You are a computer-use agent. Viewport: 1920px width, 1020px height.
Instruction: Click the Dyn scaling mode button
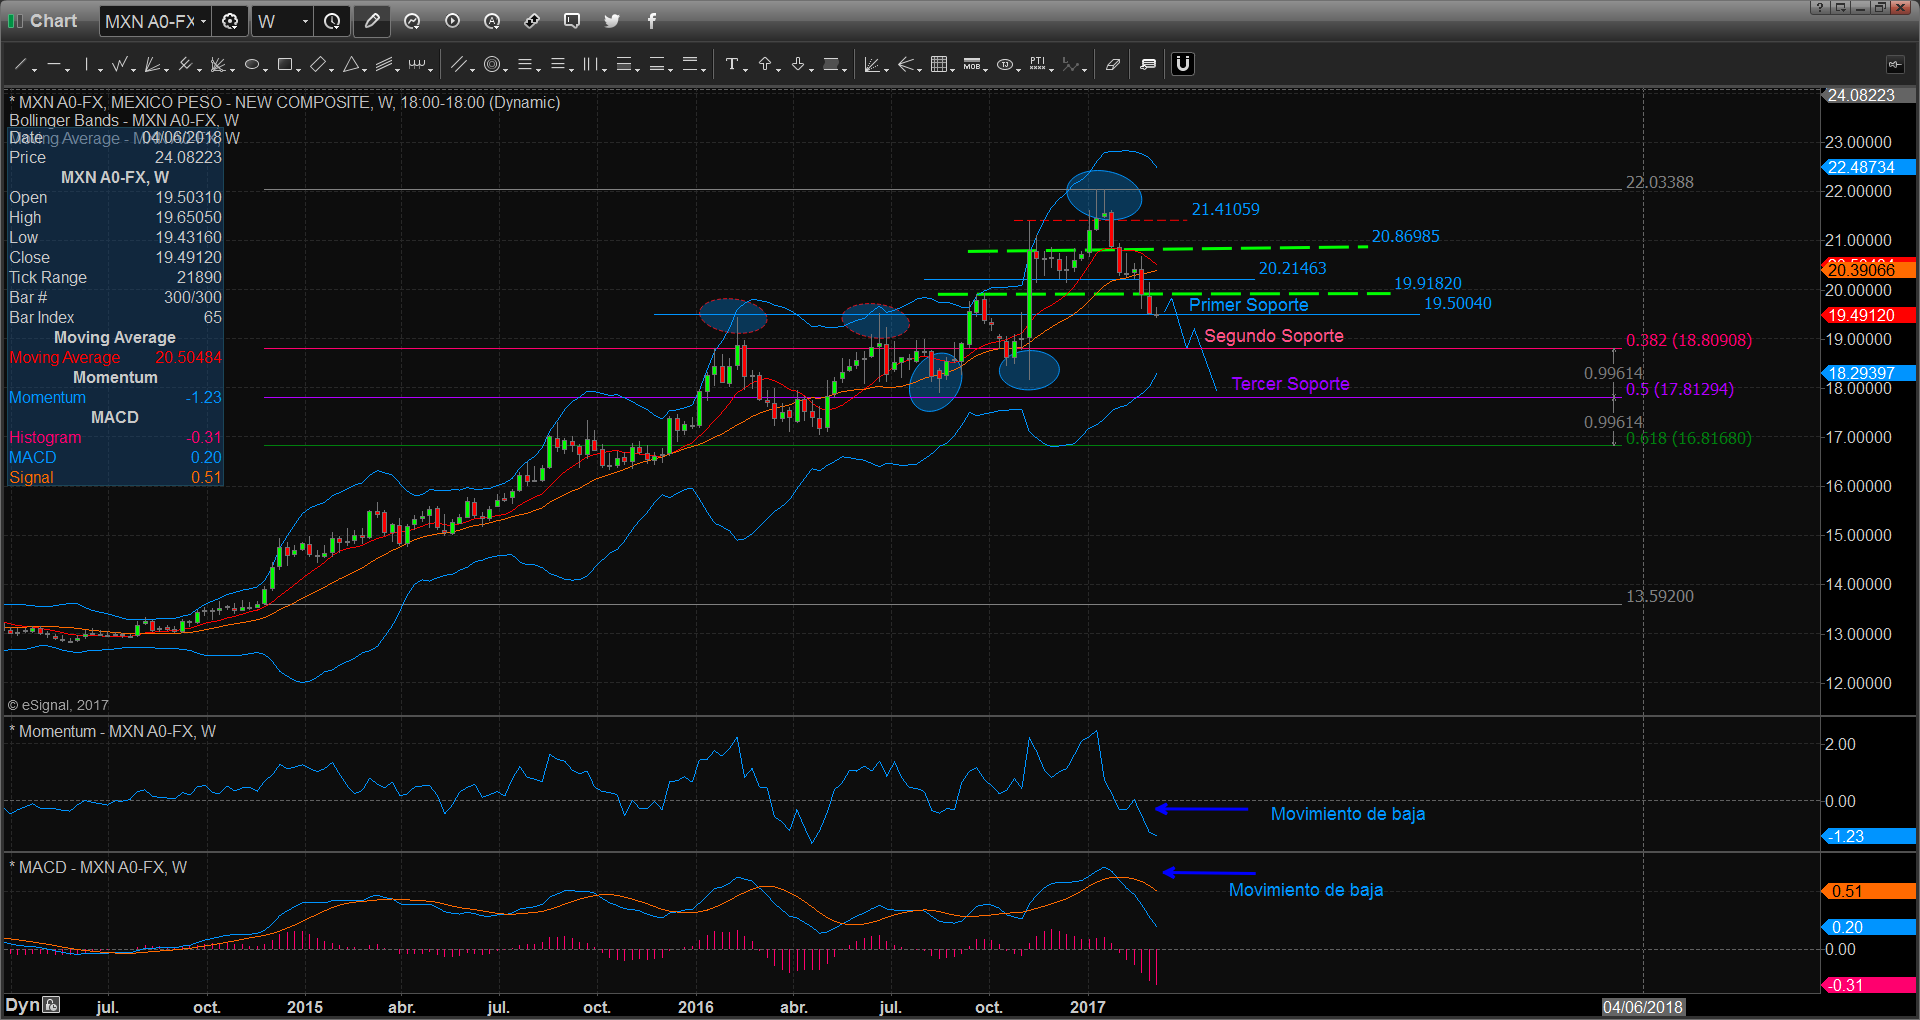pos(32,1005)
